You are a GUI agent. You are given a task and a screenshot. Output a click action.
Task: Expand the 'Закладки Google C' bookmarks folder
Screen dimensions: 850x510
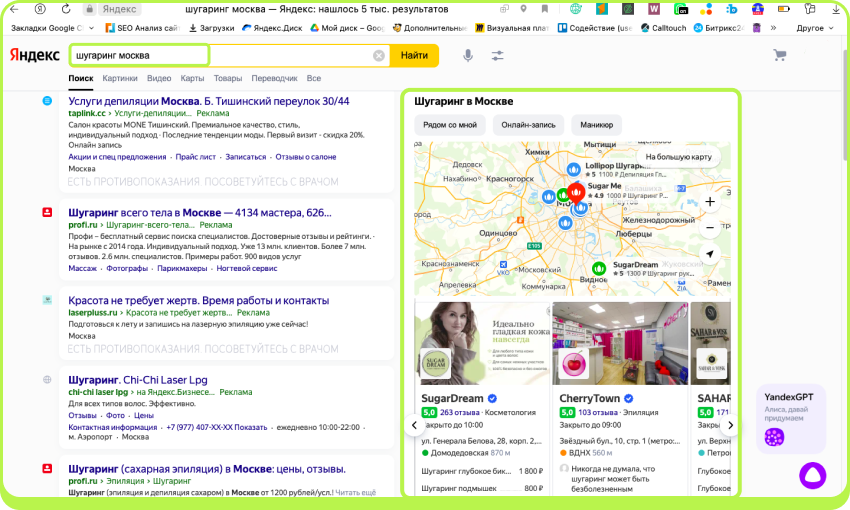[52, 28]
